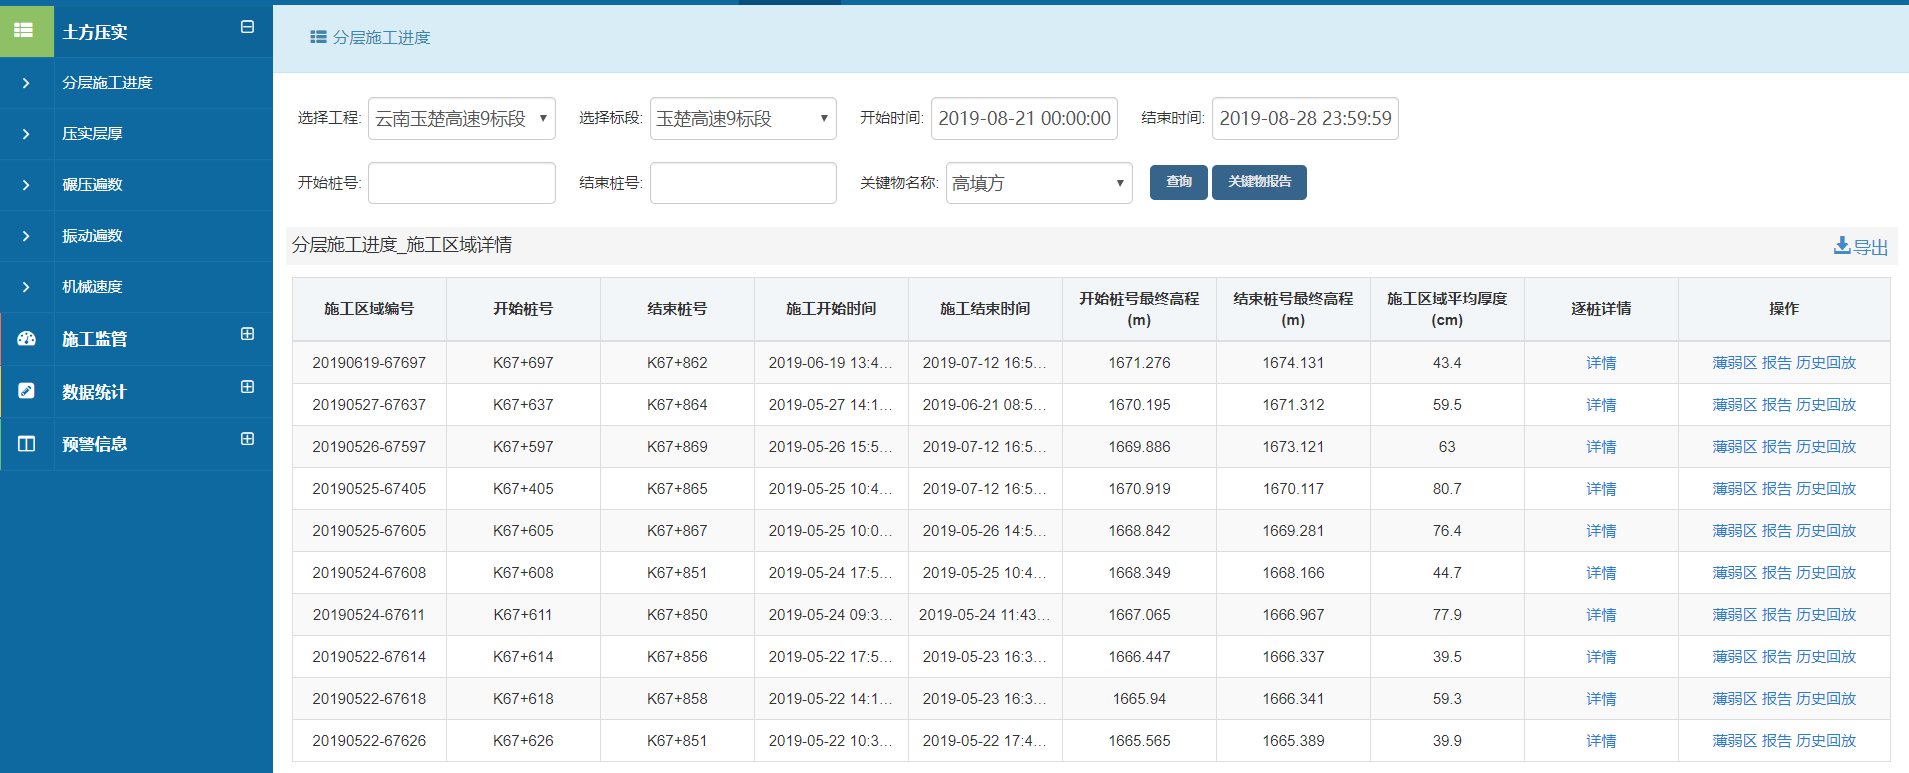Select end stake cell K67+869
The image size is (1909, 773).
[x=677, y=447]
